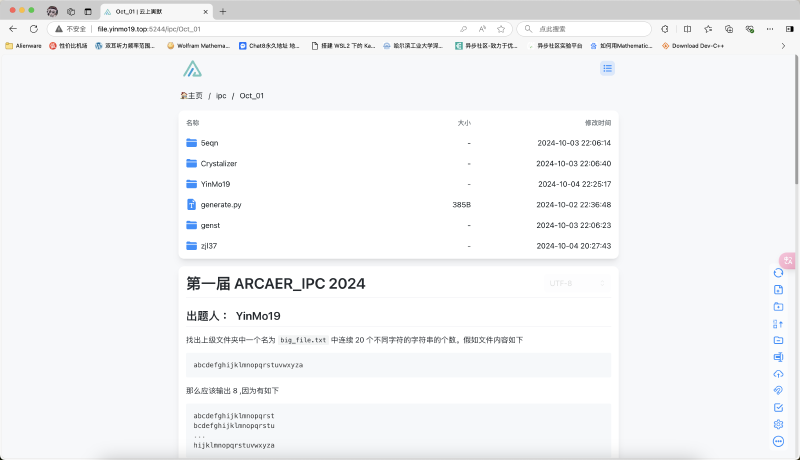This screenshot has width=800, height=460.
Task: Open the UTF-8 encoding dropdown
Action: coord(577,283)
